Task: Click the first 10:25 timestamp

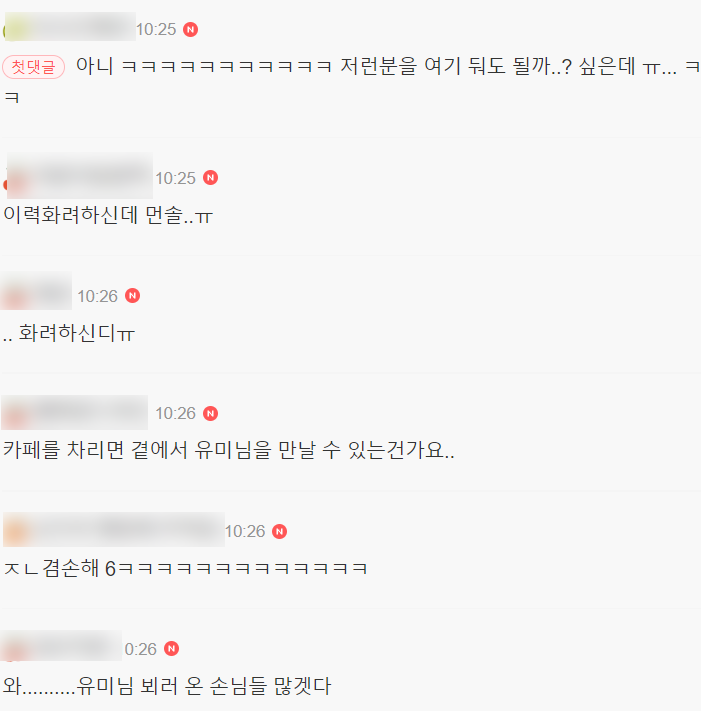Action: pos(156,29)
